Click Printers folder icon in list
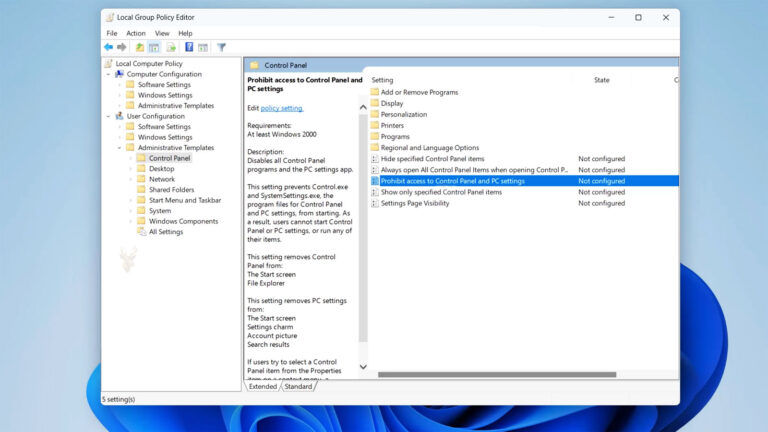This screenshot has width=768, height=432. pos(375,125)
